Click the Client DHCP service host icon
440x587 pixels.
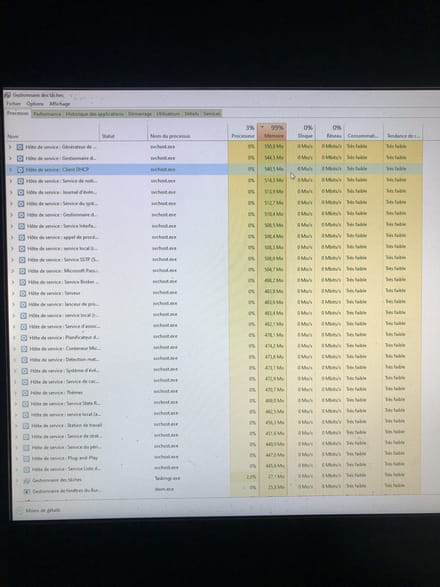tap(20, 170)
